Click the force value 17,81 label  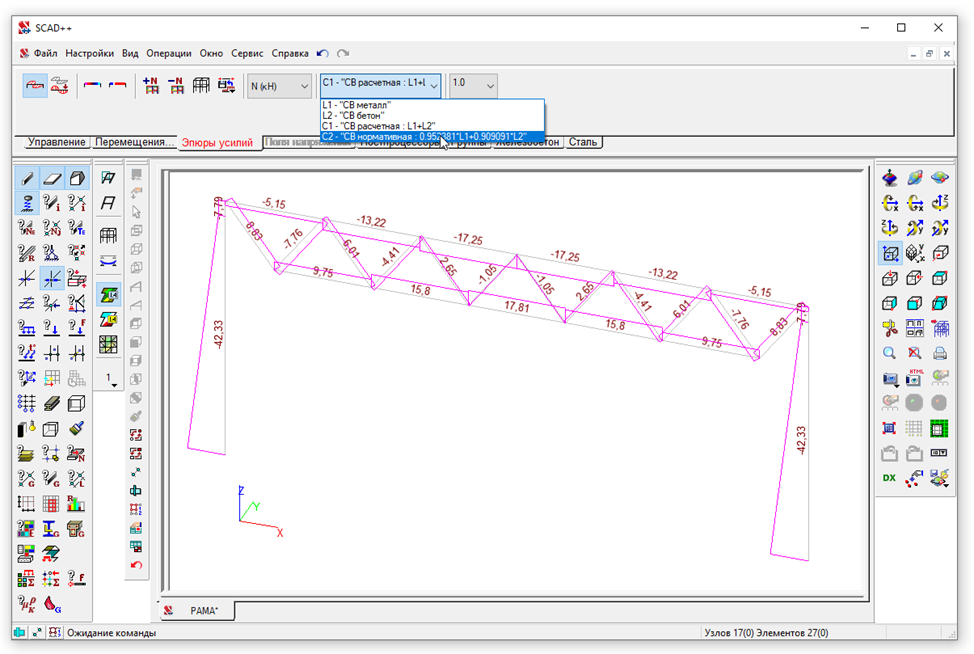517,307
